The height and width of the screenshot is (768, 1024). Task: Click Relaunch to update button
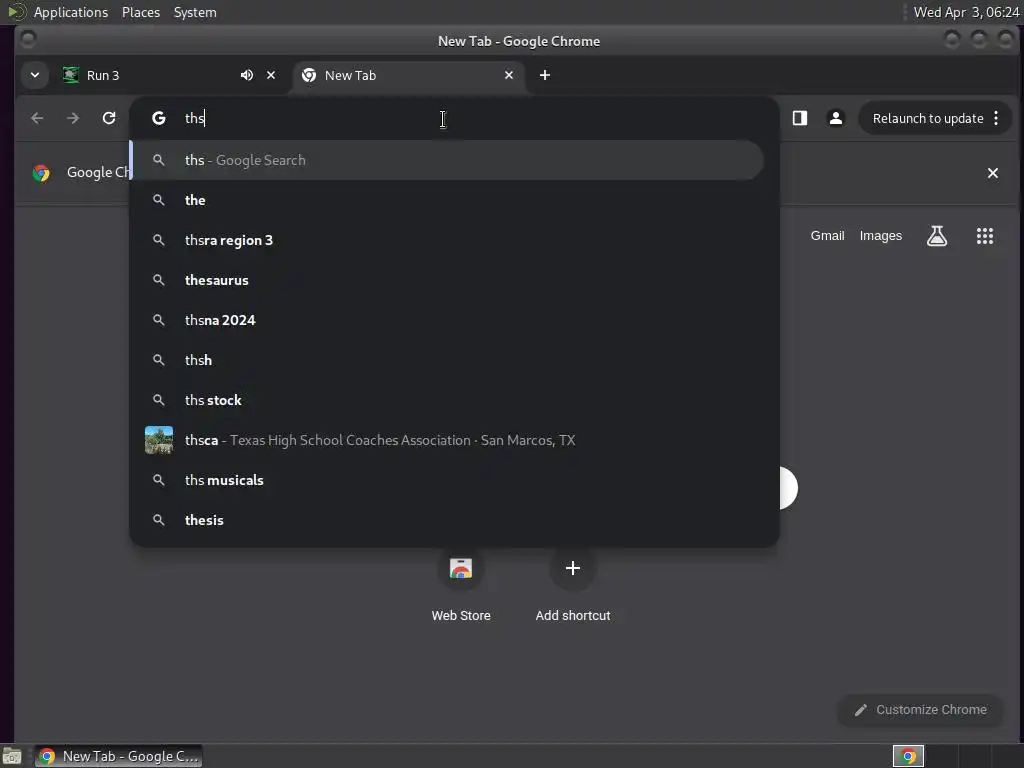[928, 118]
